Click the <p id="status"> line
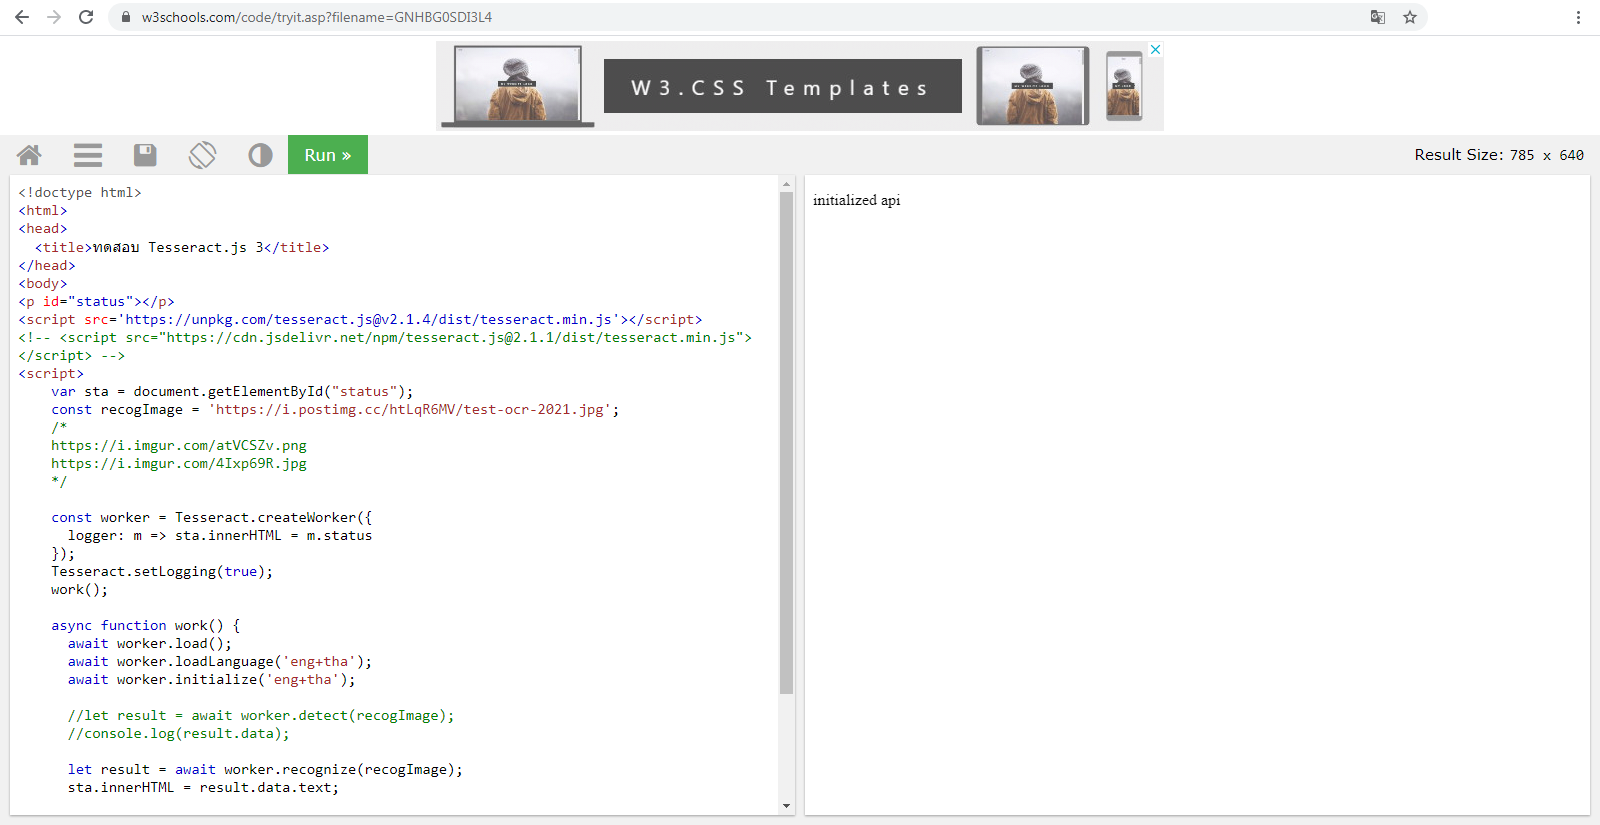Viewport: 1600px width, 825px height. click(x=96, y=301)
